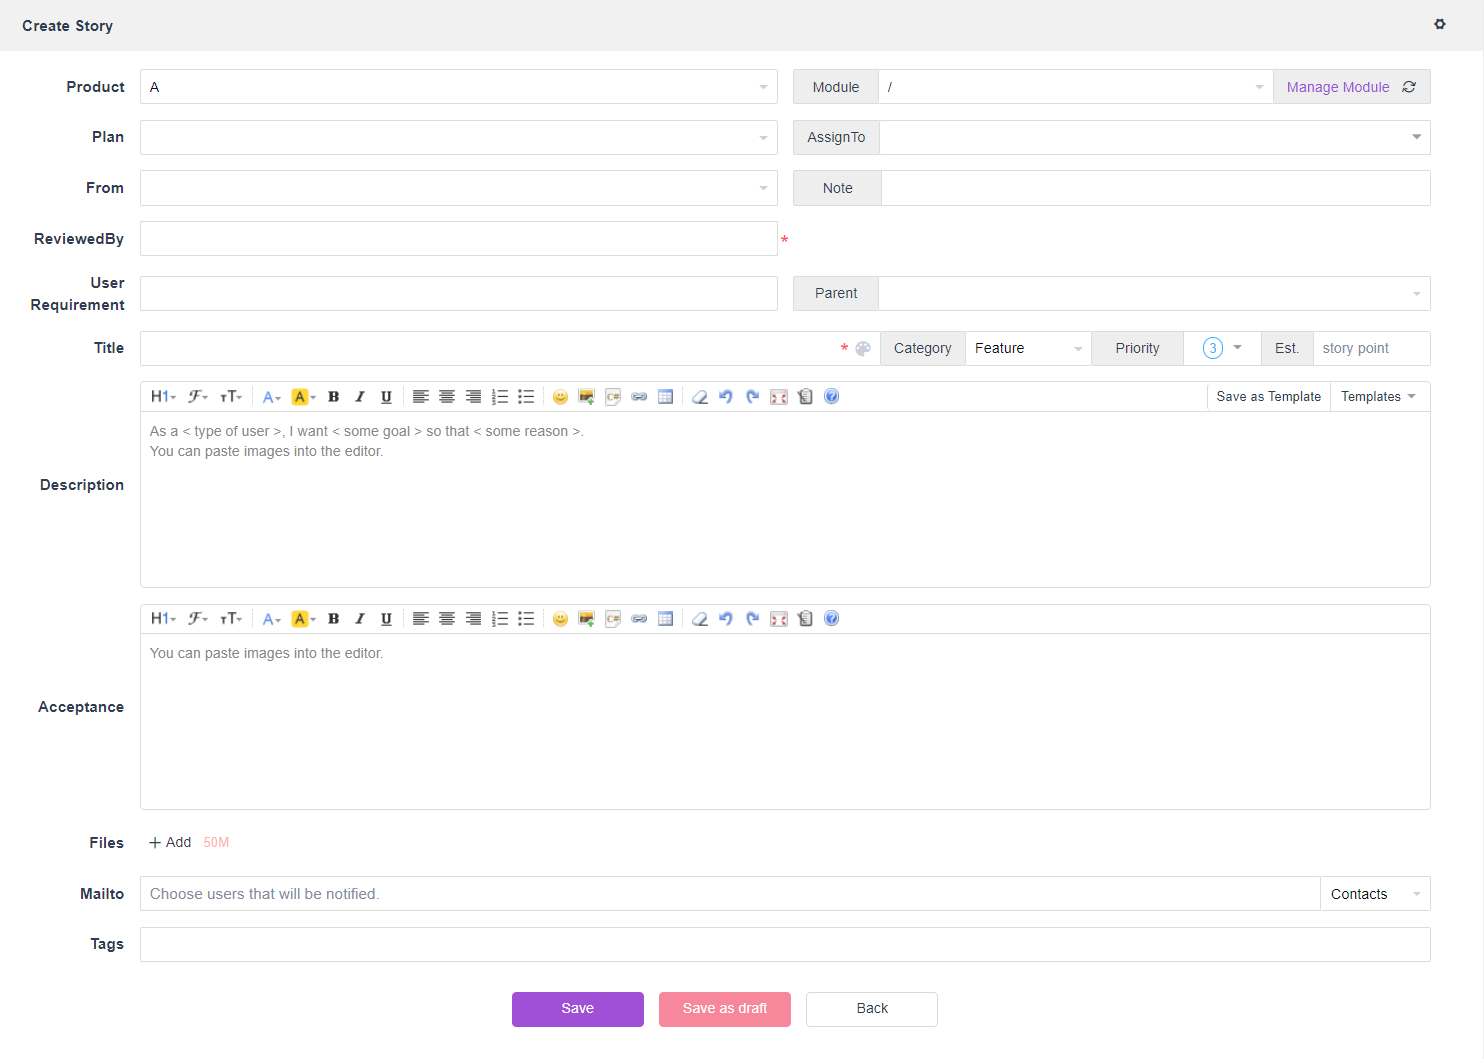Open the title color picker palette icon
The height and width of the screenshot is (1059, 1484).
tap(863, 349)
